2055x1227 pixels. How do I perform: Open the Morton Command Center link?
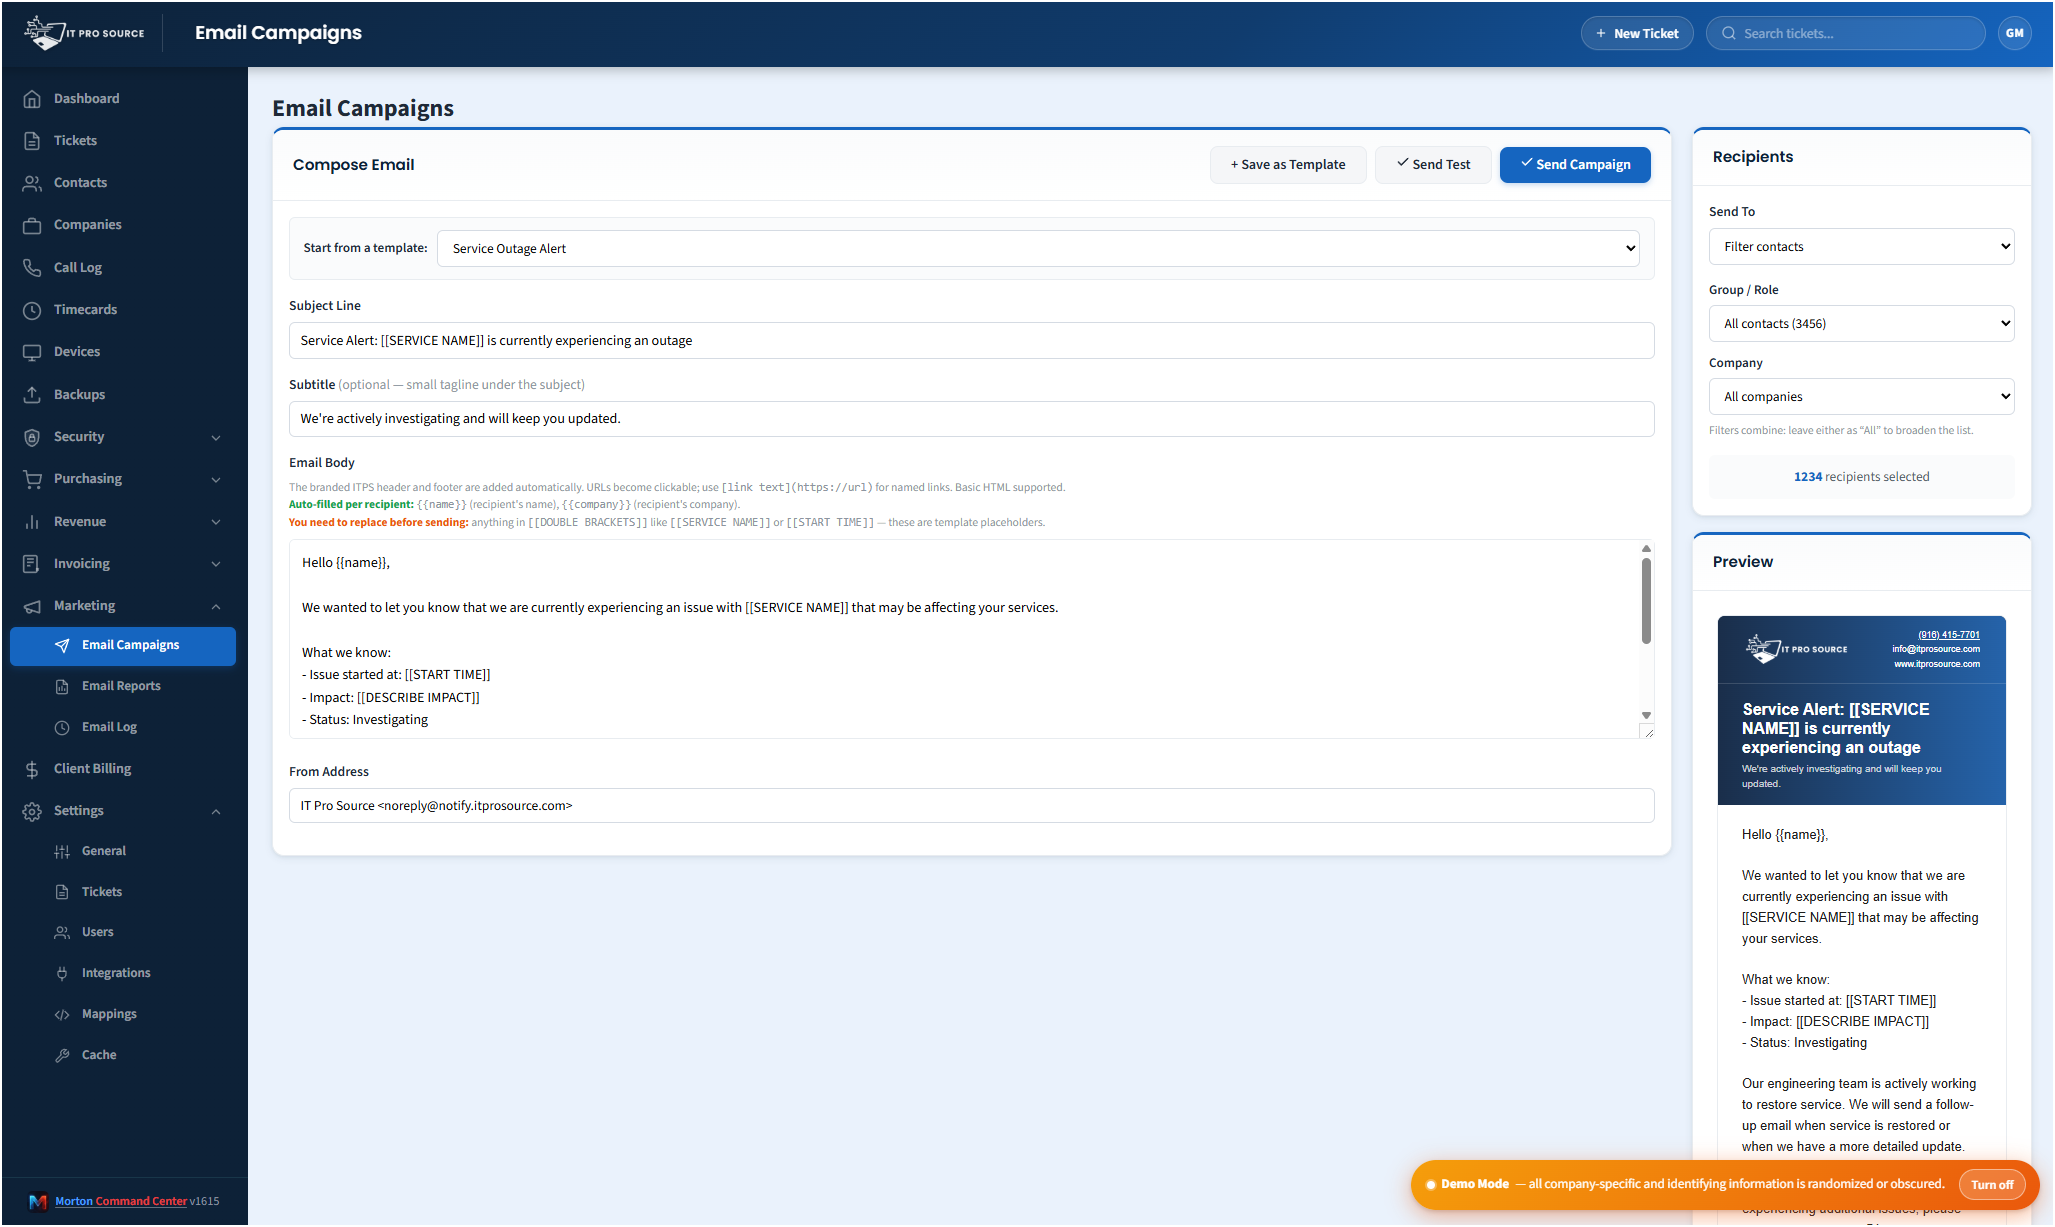coord(121,1202)
